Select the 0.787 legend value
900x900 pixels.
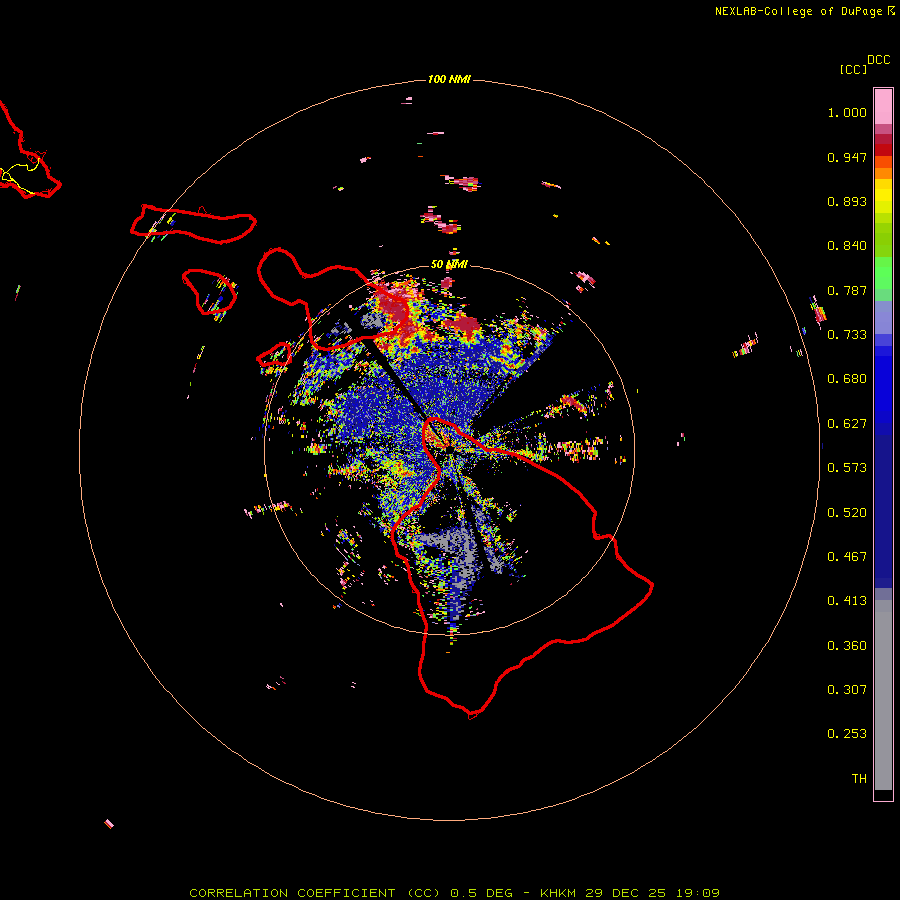click(x=847, y=290)
